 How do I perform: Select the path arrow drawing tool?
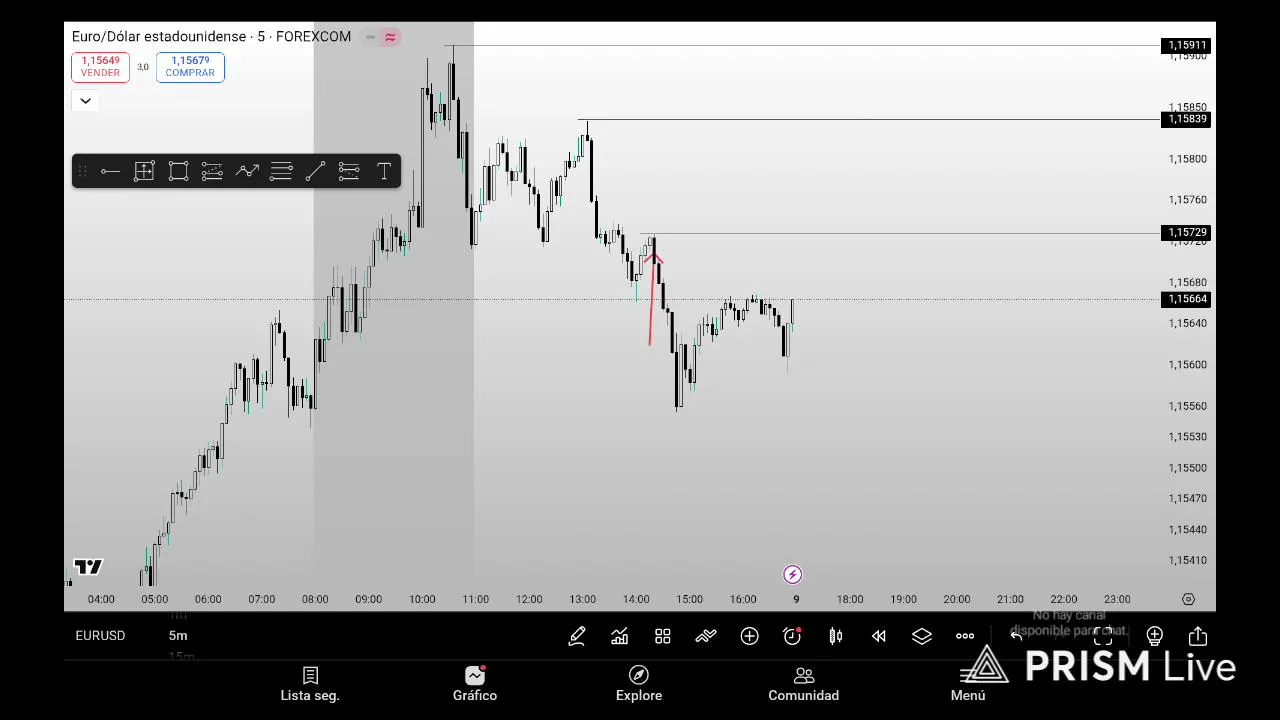[x=247, y=172]
